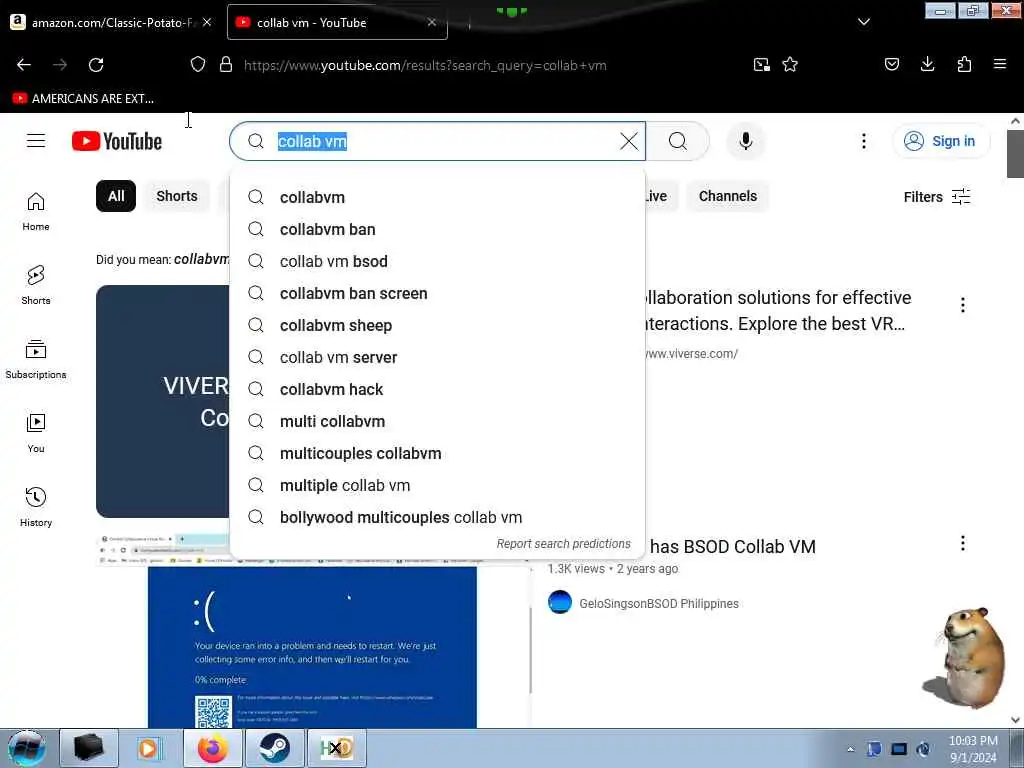Choose the suggestion "collabvm hack"

click(438, 389)
